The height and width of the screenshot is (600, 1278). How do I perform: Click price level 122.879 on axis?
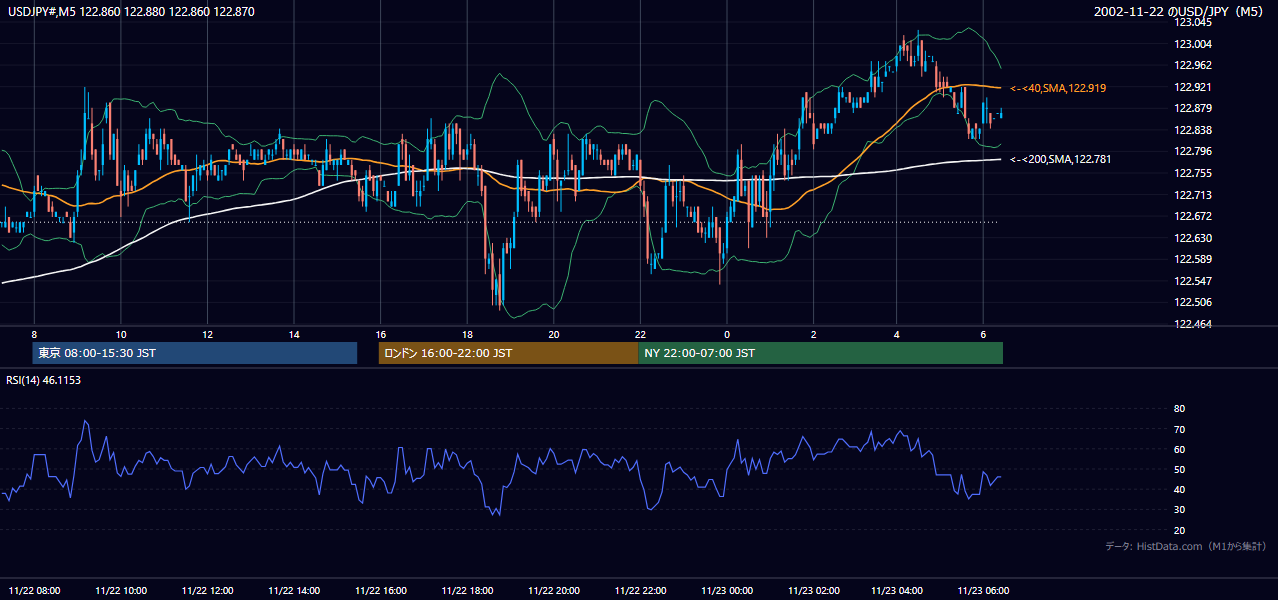tap(1192, 108)
